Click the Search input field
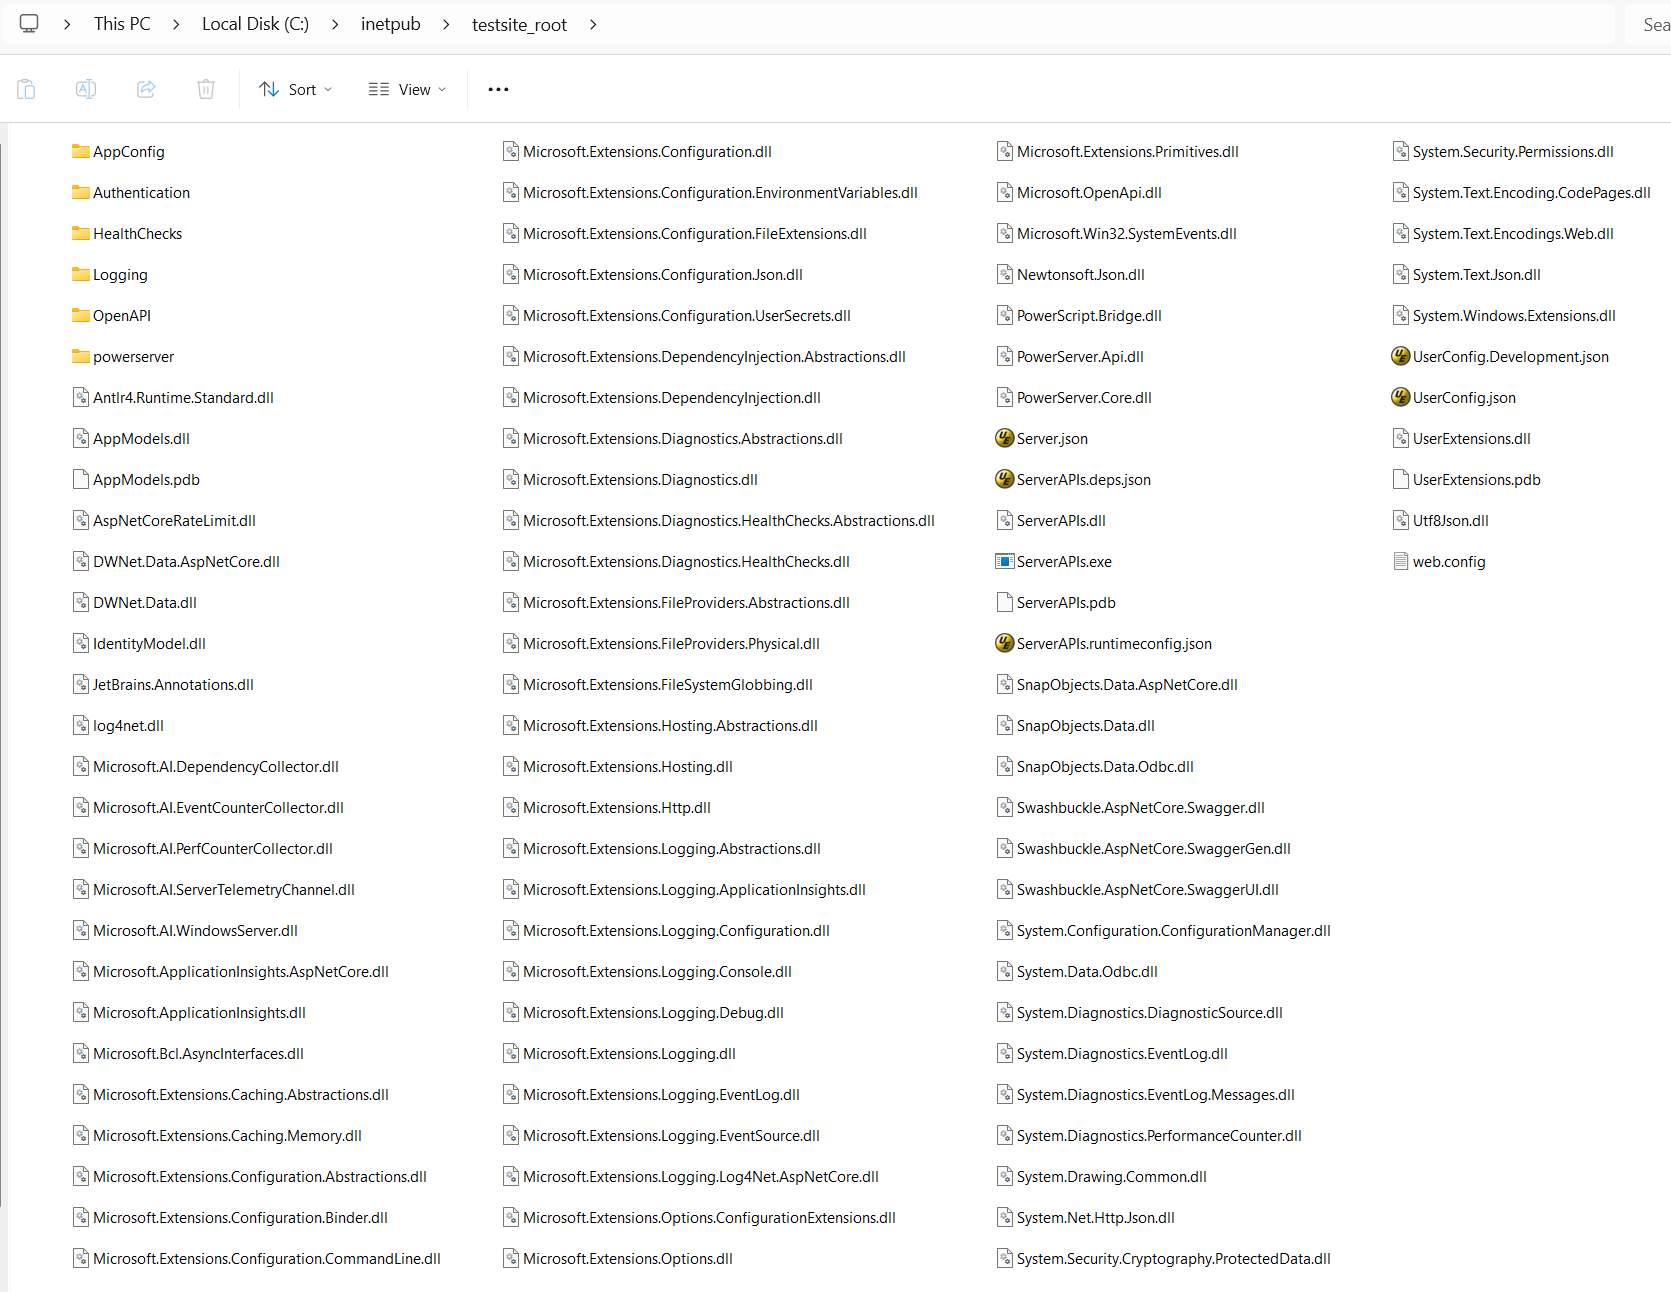1671x1292 pixels. pos(1650,24)
